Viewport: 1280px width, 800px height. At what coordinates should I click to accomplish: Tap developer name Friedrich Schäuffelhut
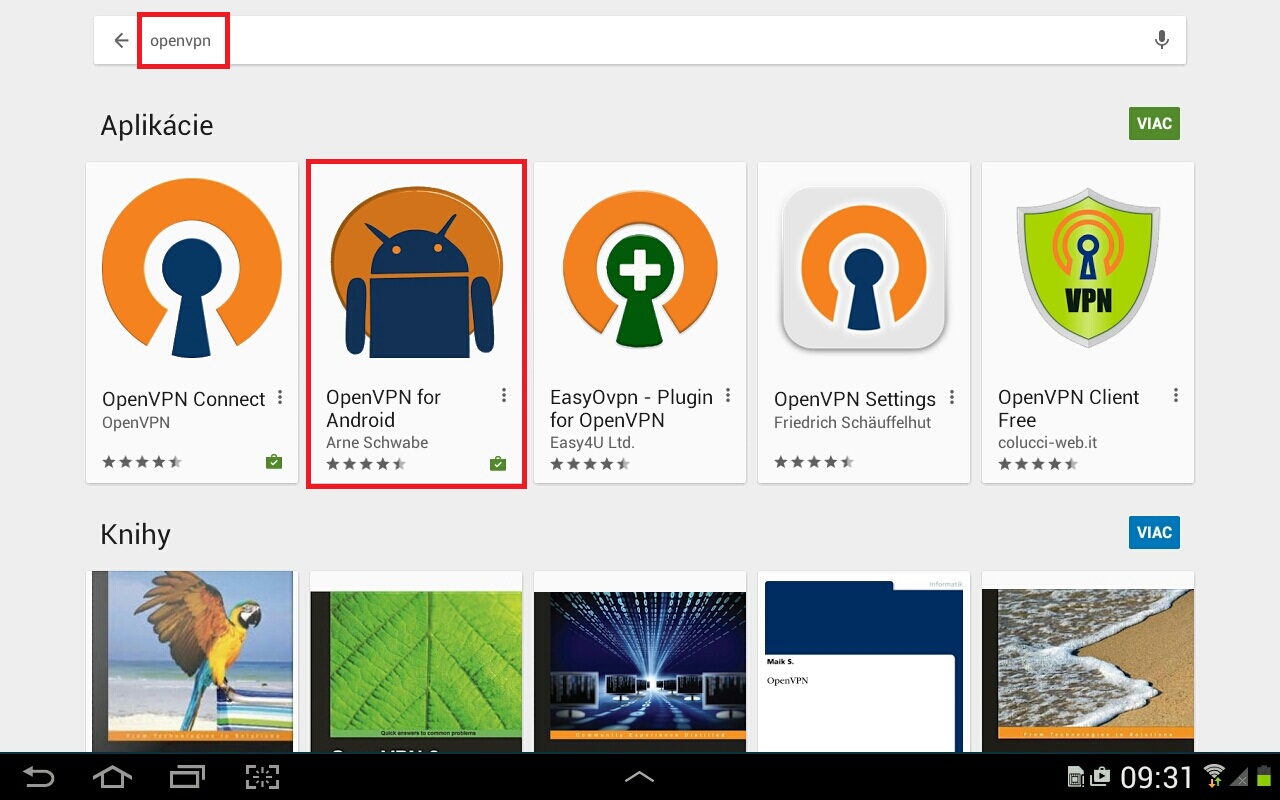point(852,422)
